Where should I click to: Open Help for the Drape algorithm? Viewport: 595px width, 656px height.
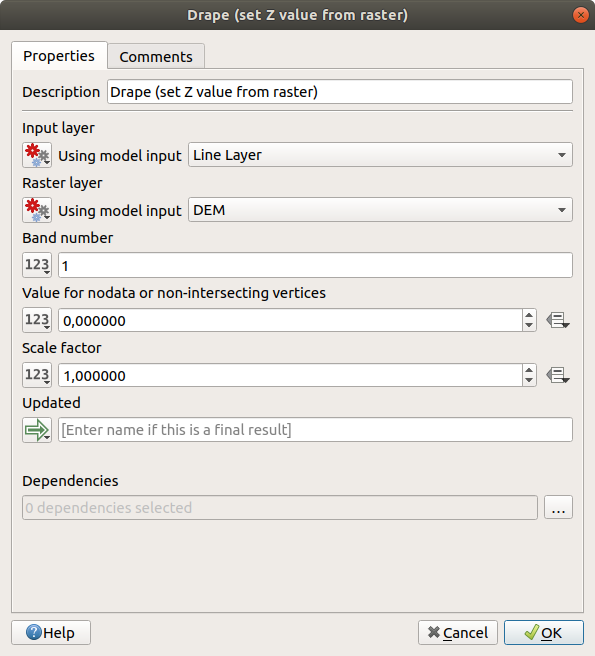tap(51, 633)
